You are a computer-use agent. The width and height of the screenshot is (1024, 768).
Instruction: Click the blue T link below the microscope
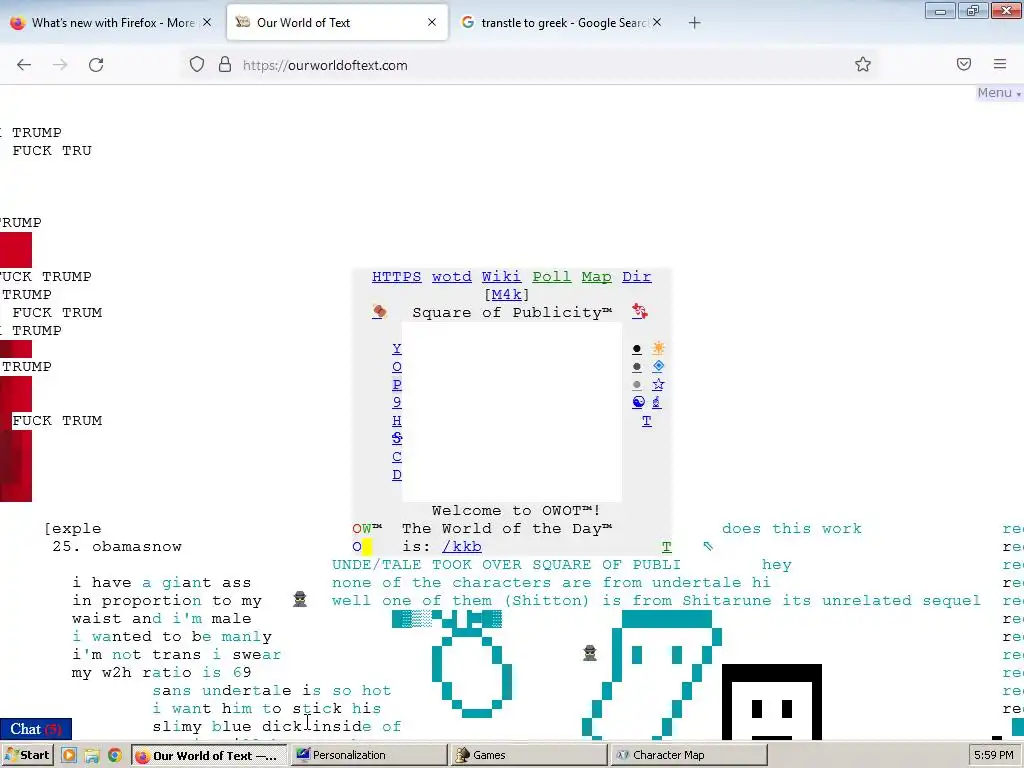tap(647, 421)
